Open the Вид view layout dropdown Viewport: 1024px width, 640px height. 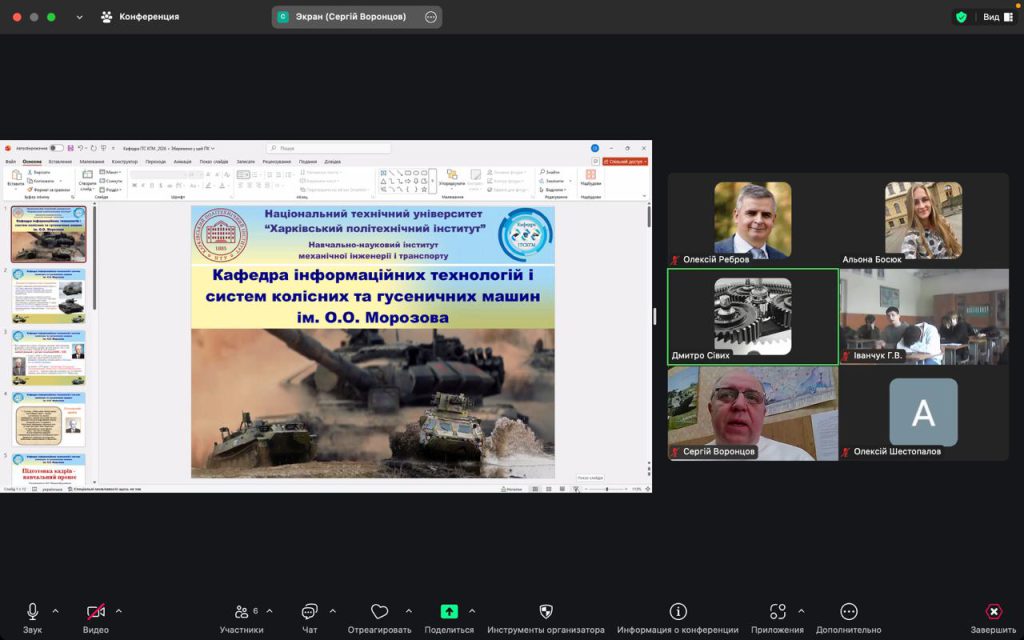[x=996, y=17]
